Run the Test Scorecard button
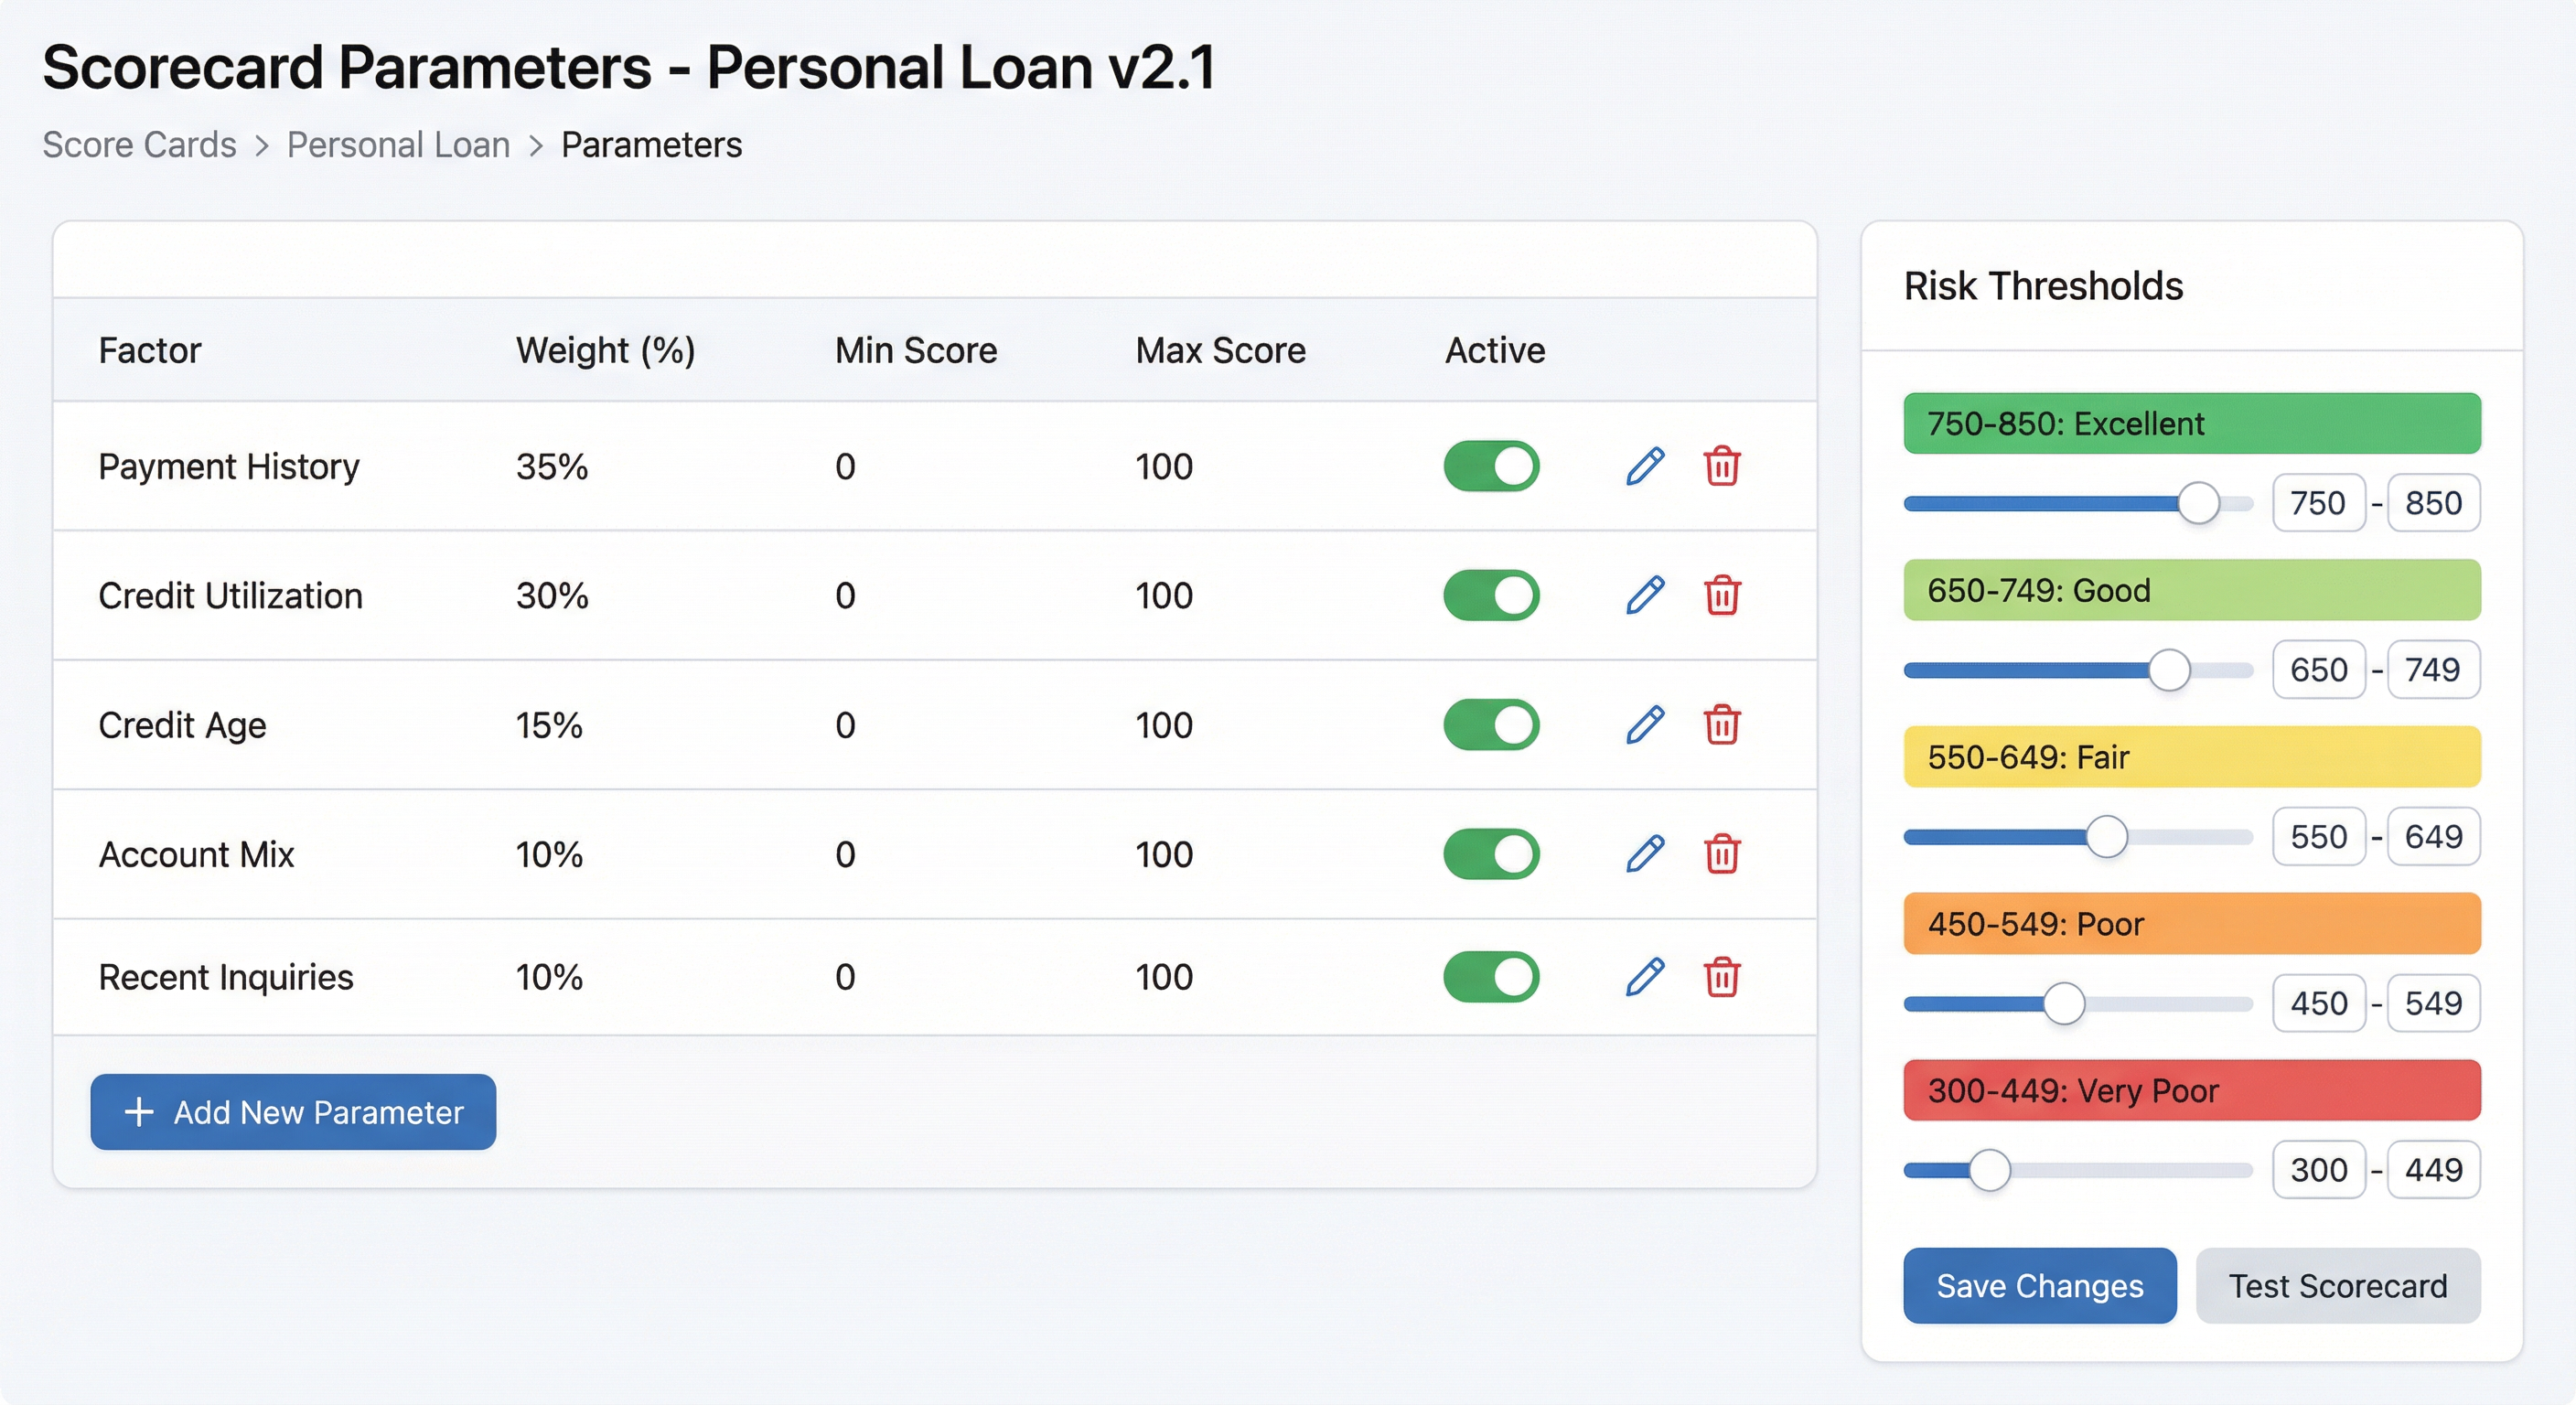This screenshot has height=1405, width=2576. click(2337, 1285)
